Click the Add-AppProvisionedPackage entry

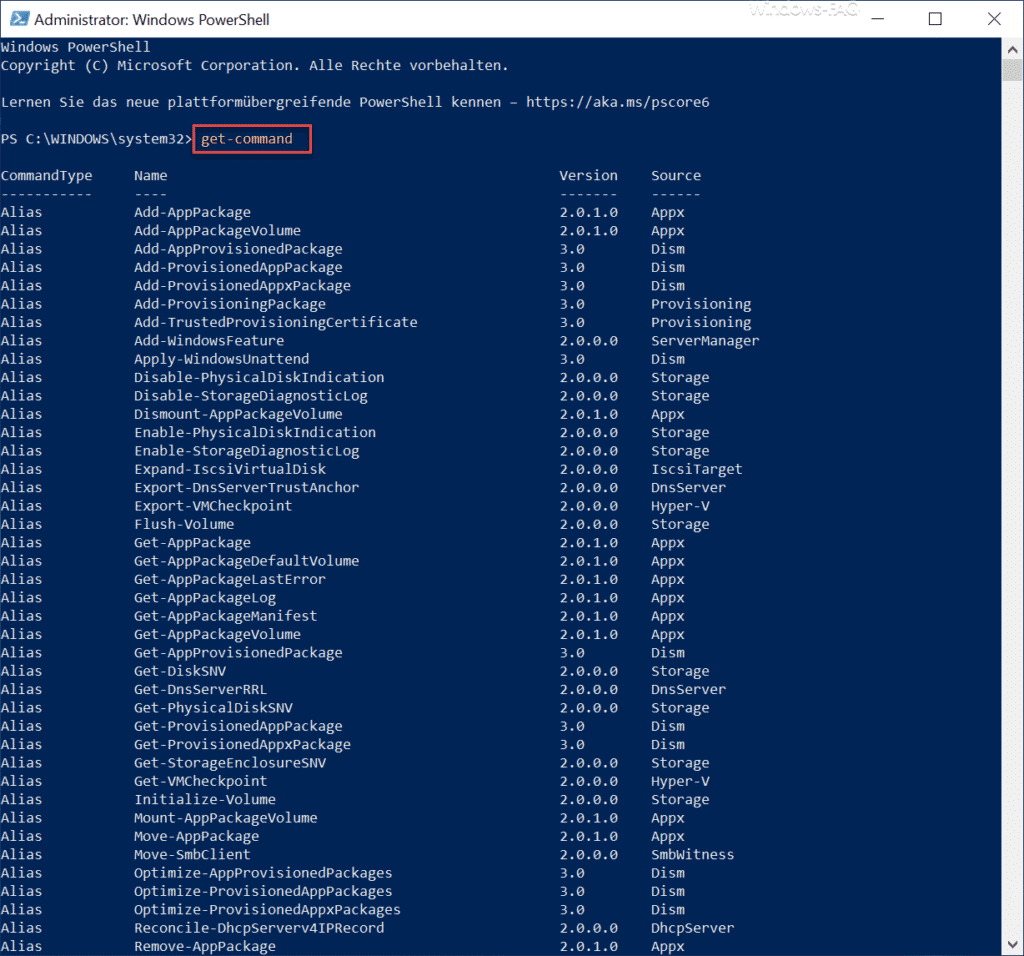click(x=238, y=249)
